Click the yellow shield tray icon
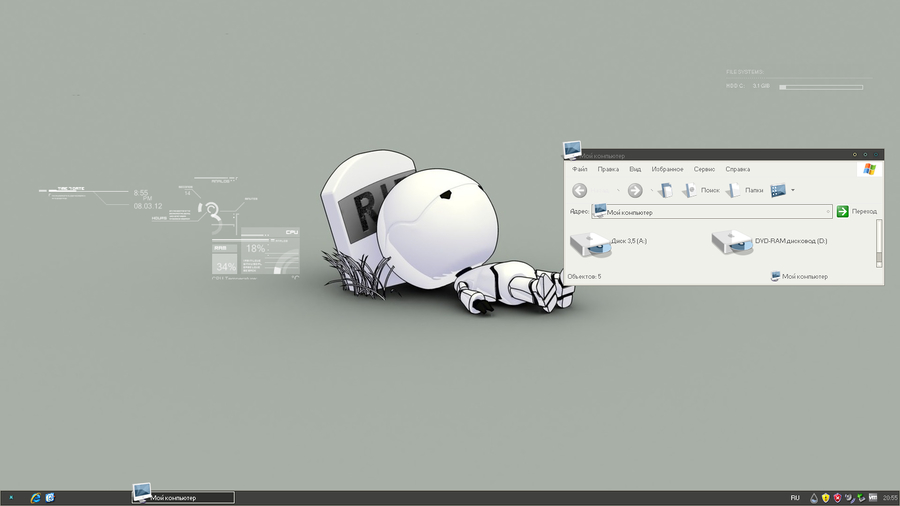This screenshot has height=506, width=900. click(825, 498)
